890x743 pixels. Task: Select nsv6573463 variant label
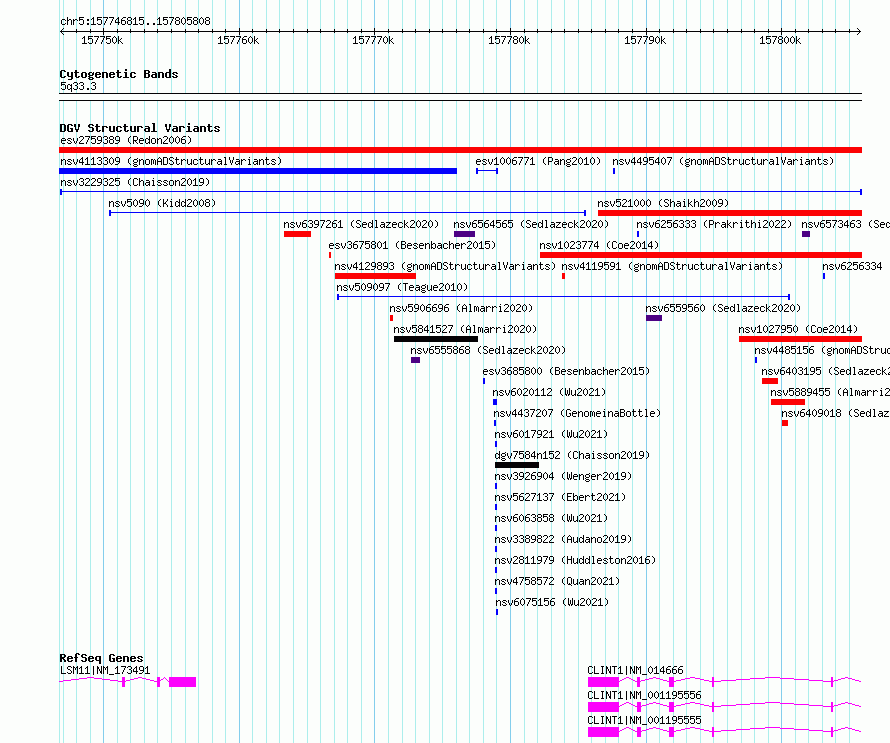coord(845,224)
